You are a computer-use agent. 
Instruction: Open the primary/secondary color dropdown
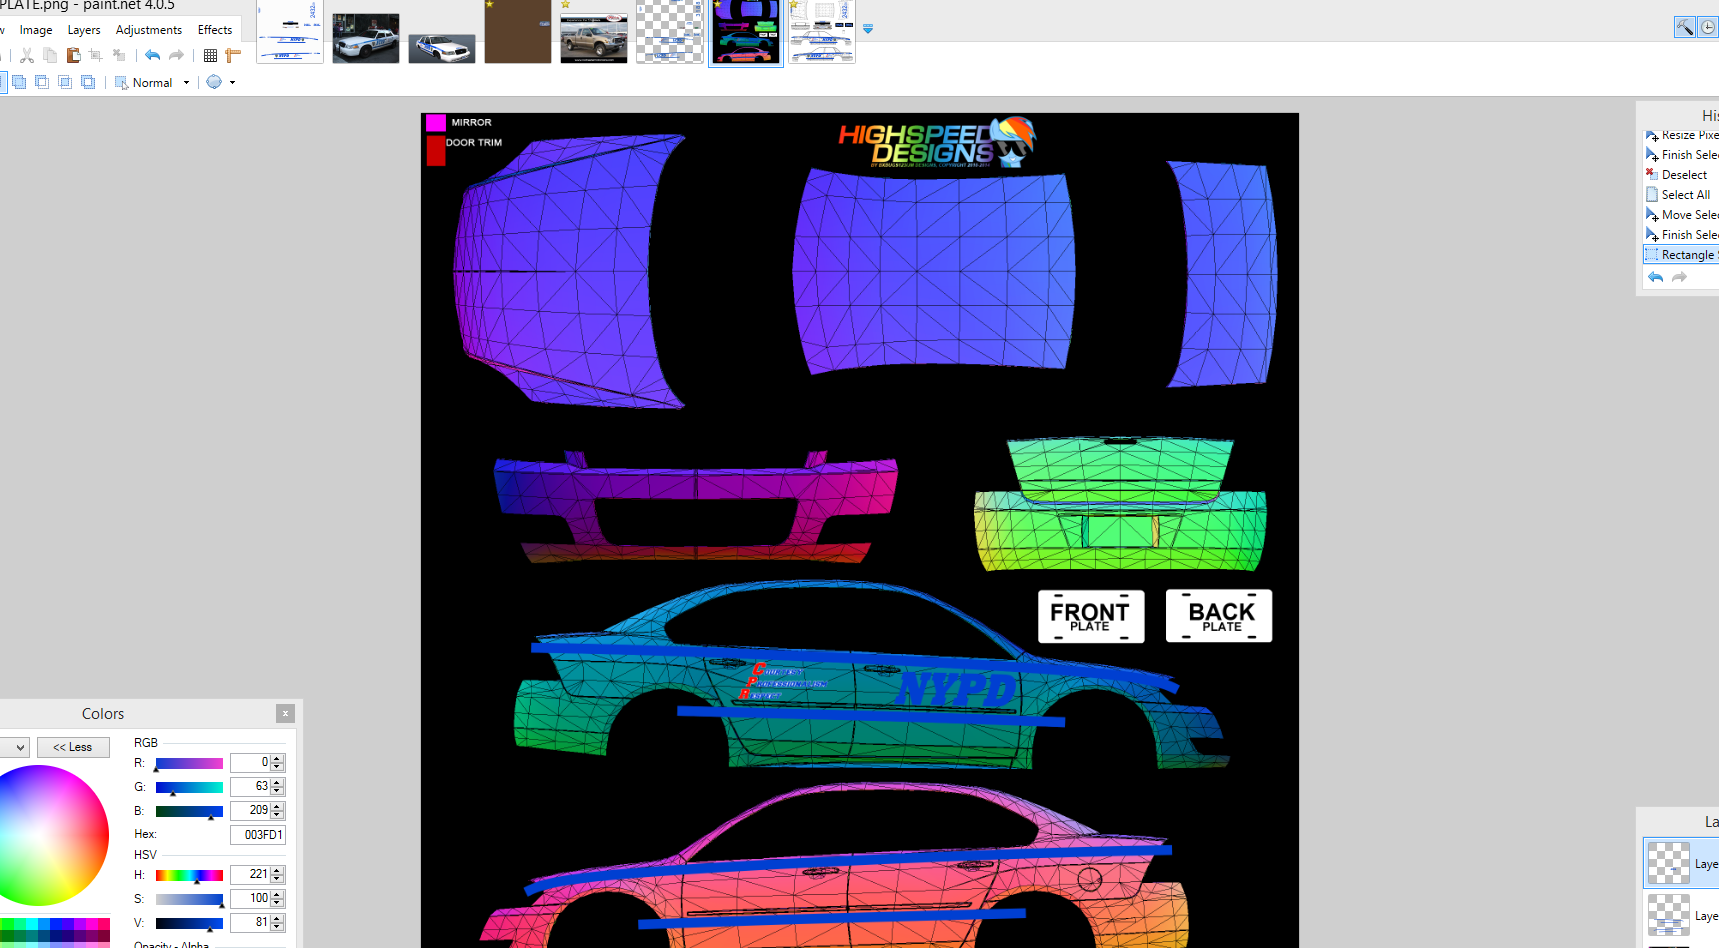pos(14,747)
